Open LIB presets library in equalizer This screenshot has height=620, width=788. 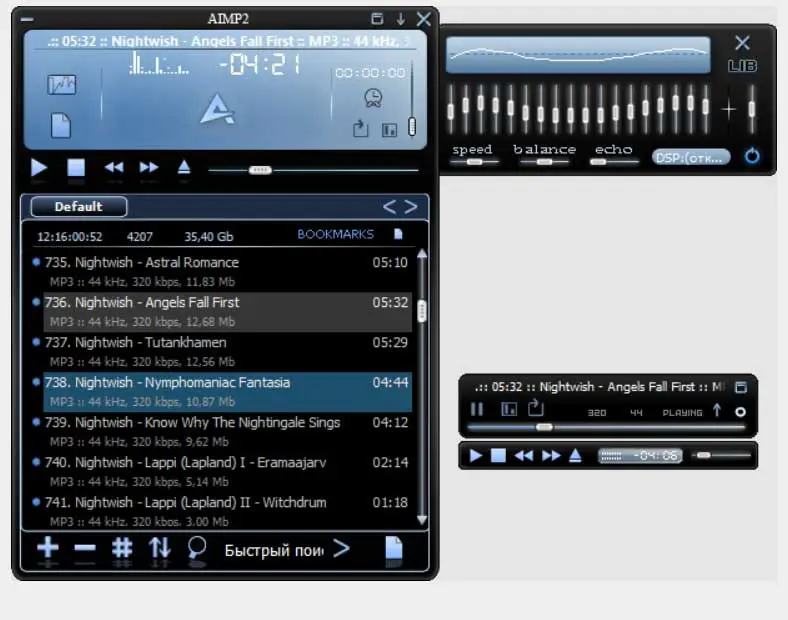[x=742, y=66]
